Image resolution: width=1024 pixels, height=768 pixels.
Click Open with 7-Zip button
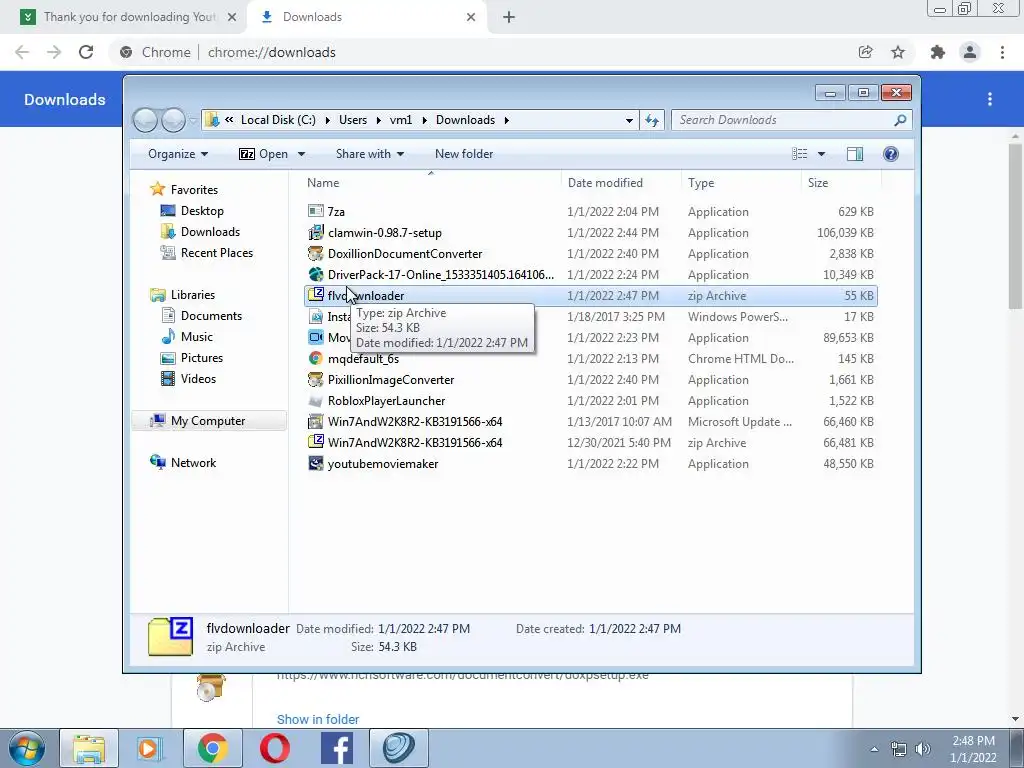pos(263,153)
